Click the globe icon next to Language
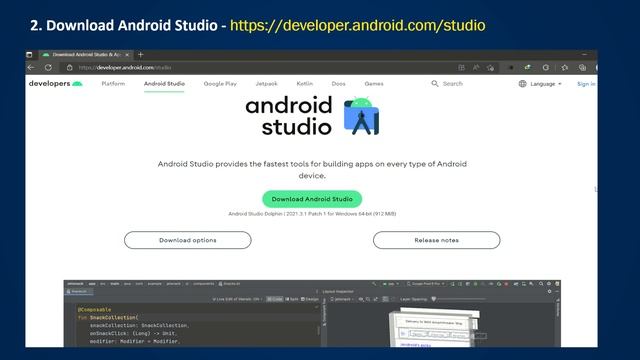Viewport: 640px width, 360px height. click(x=522, y=84)
